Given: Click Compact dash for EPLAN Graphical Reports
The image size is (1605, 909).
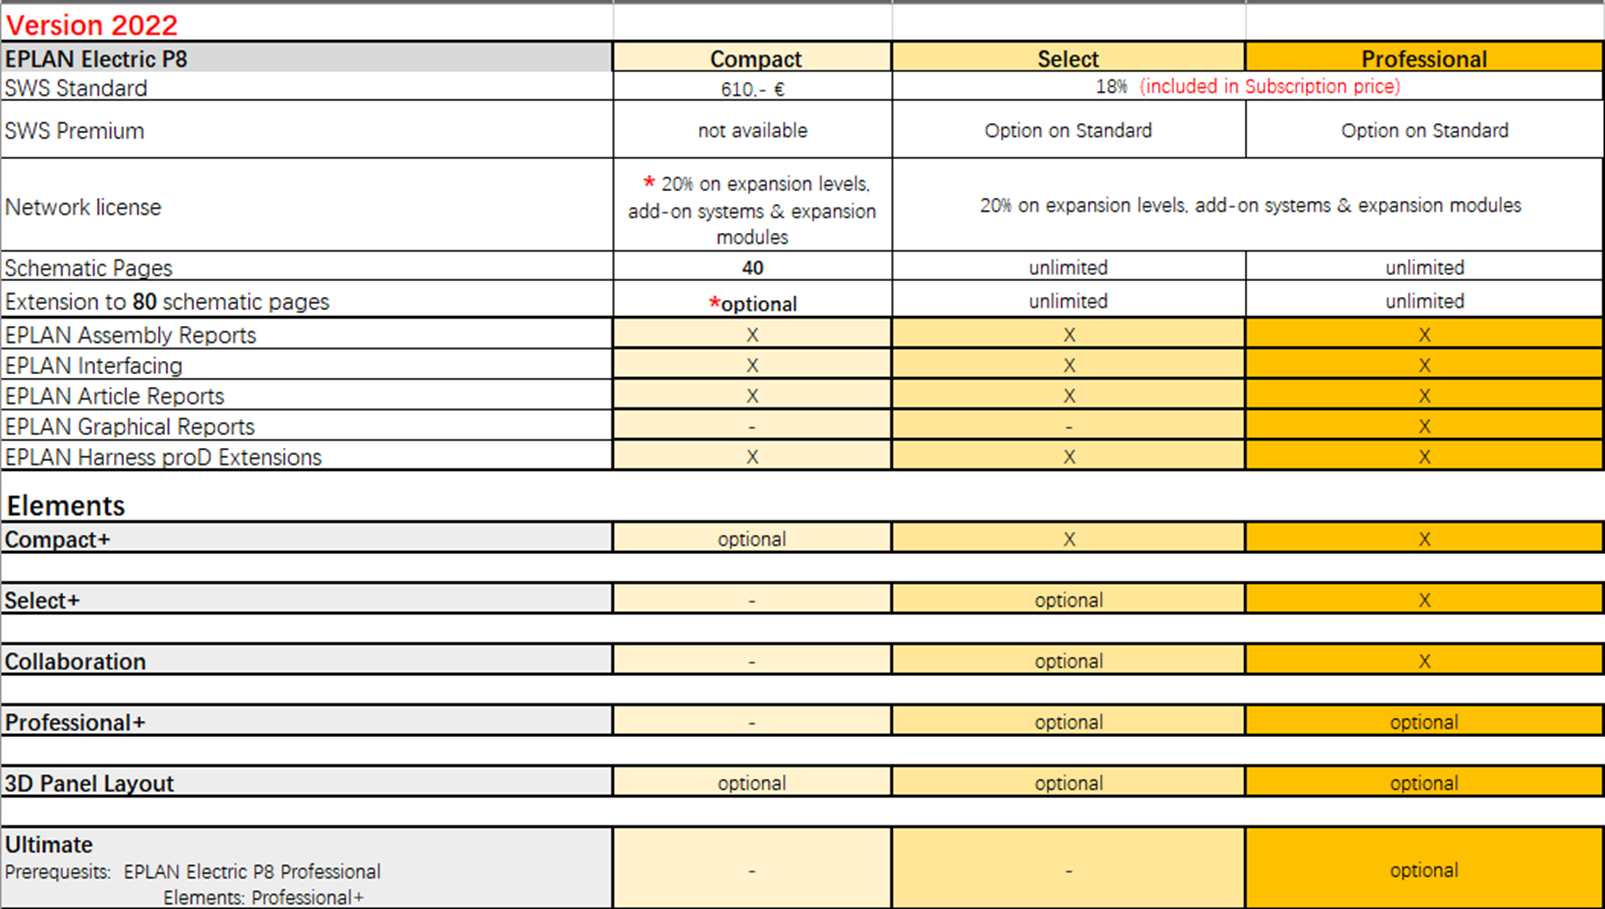Looking at the screenshot, I should pos(753,427).
